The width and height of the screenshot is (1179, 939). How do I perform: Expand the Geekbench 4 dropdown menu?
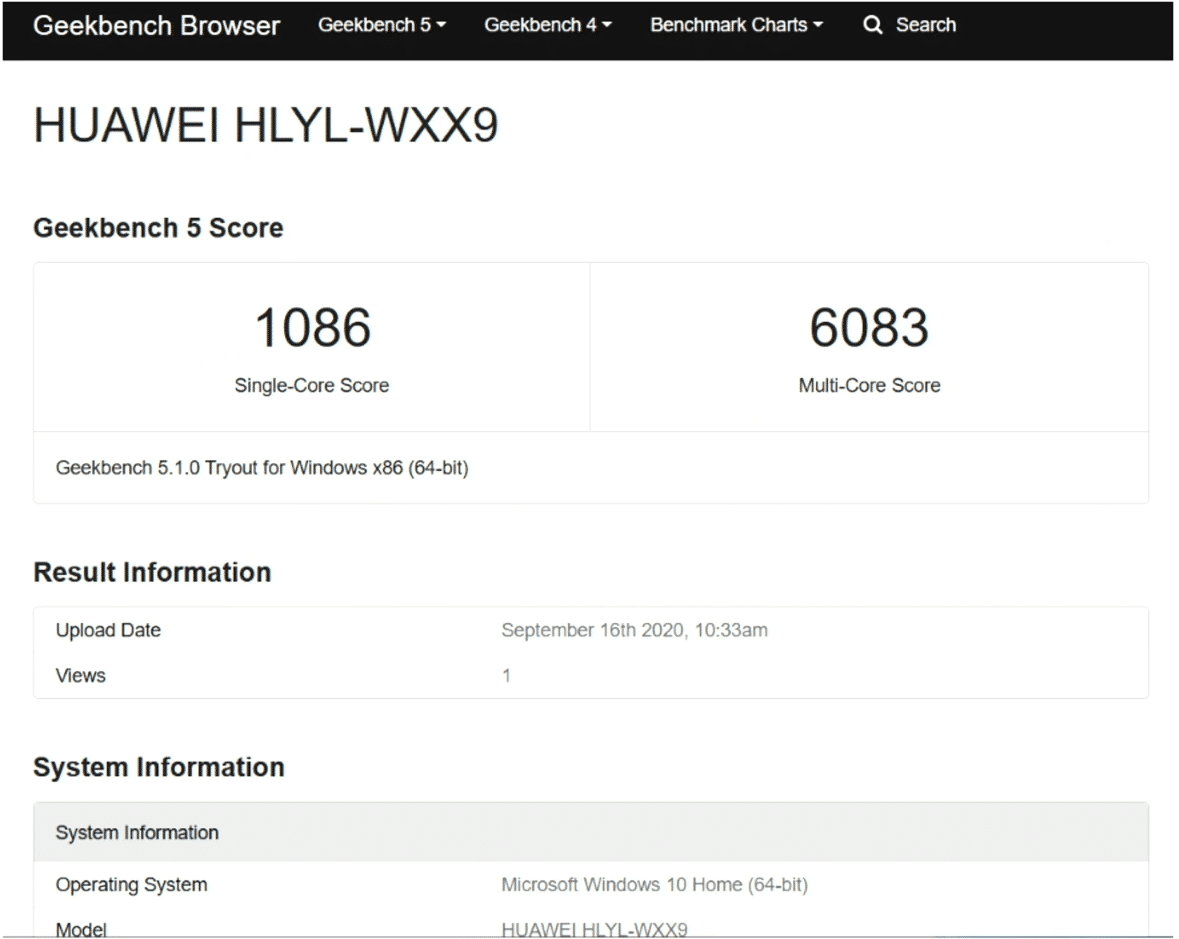point(547,25)
